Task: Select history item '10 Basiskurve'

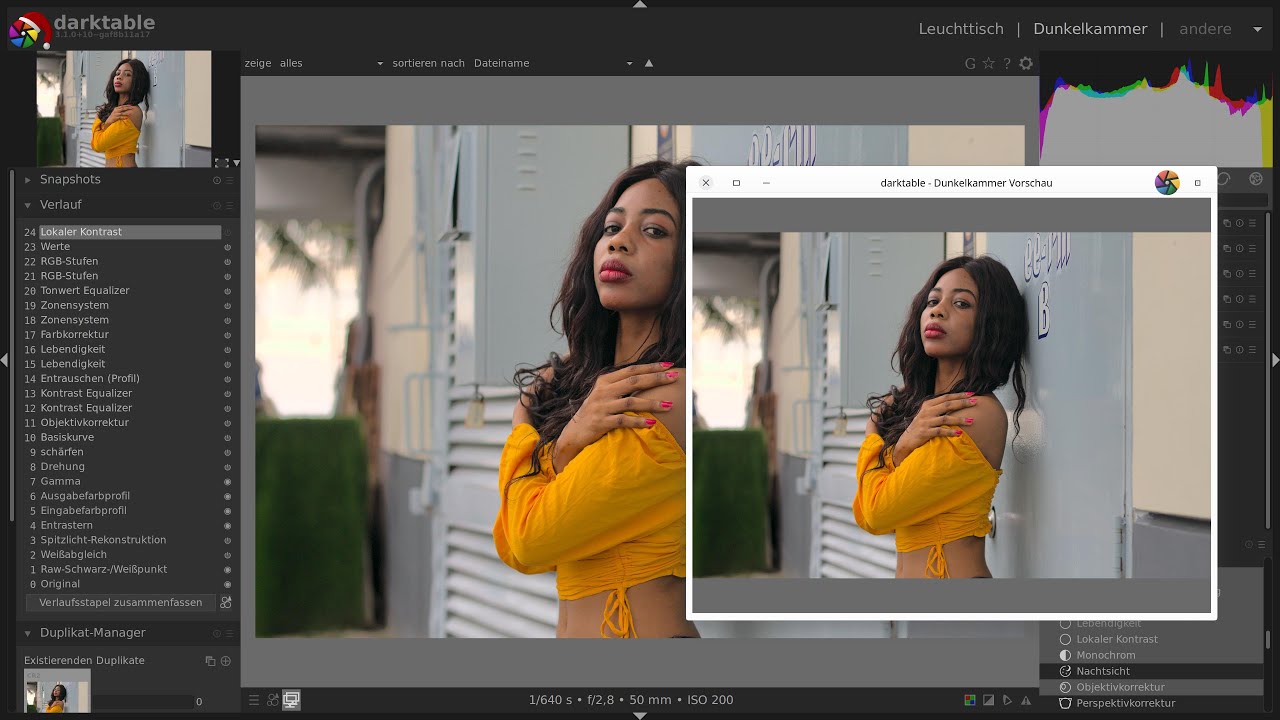Action: (122, 437)
